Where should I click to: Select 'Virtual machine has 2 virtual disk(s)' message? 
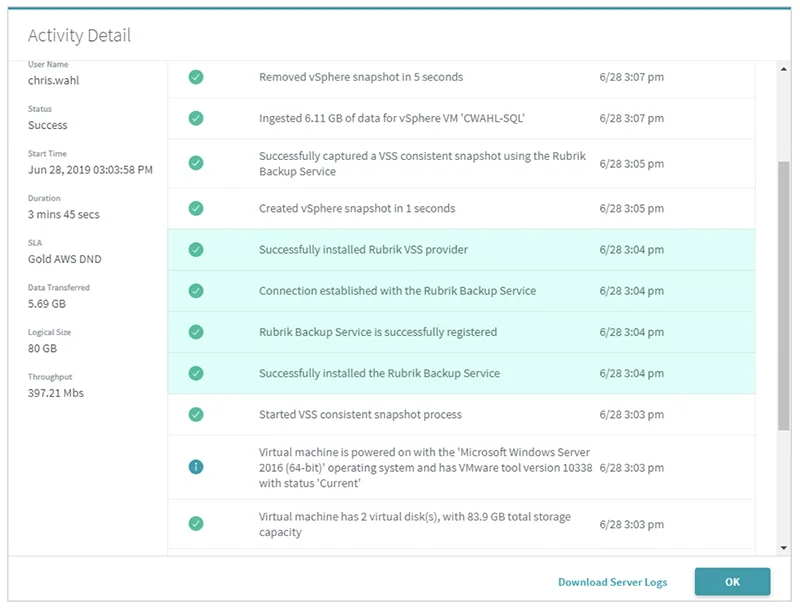[x=415, y=524]
